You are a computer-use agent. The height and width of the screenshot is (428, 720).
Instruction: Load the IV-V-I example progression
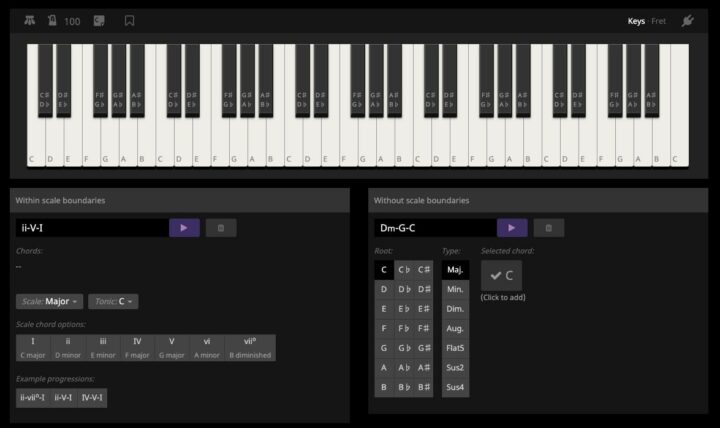click(92, 397)
